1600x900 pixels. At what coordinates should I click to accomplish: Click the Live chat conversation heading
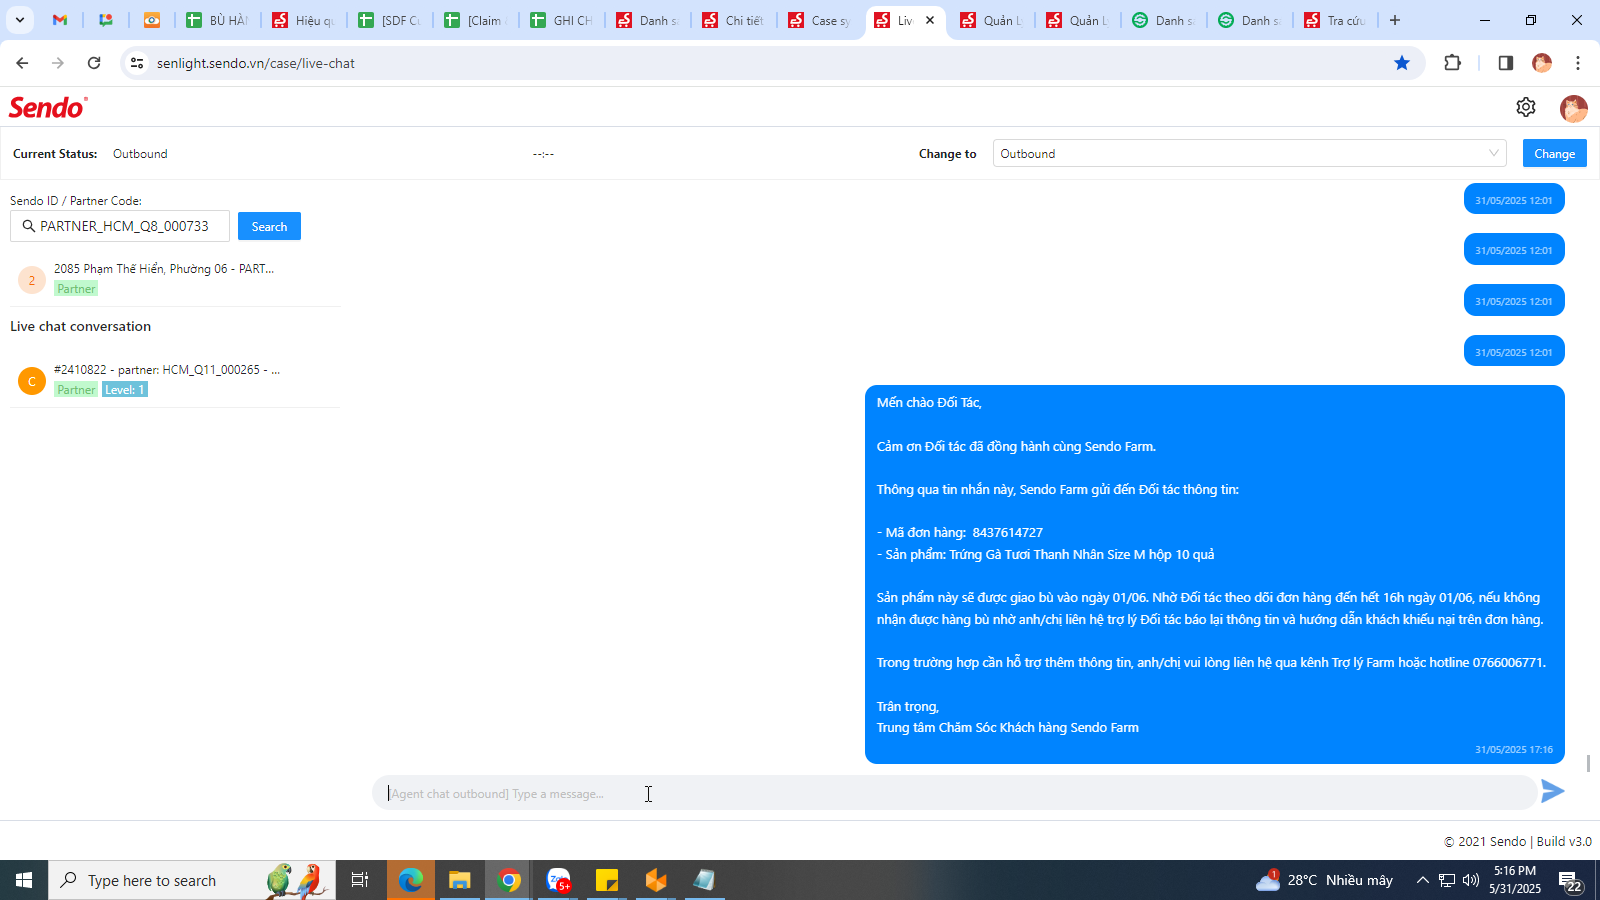coord(81,326)
